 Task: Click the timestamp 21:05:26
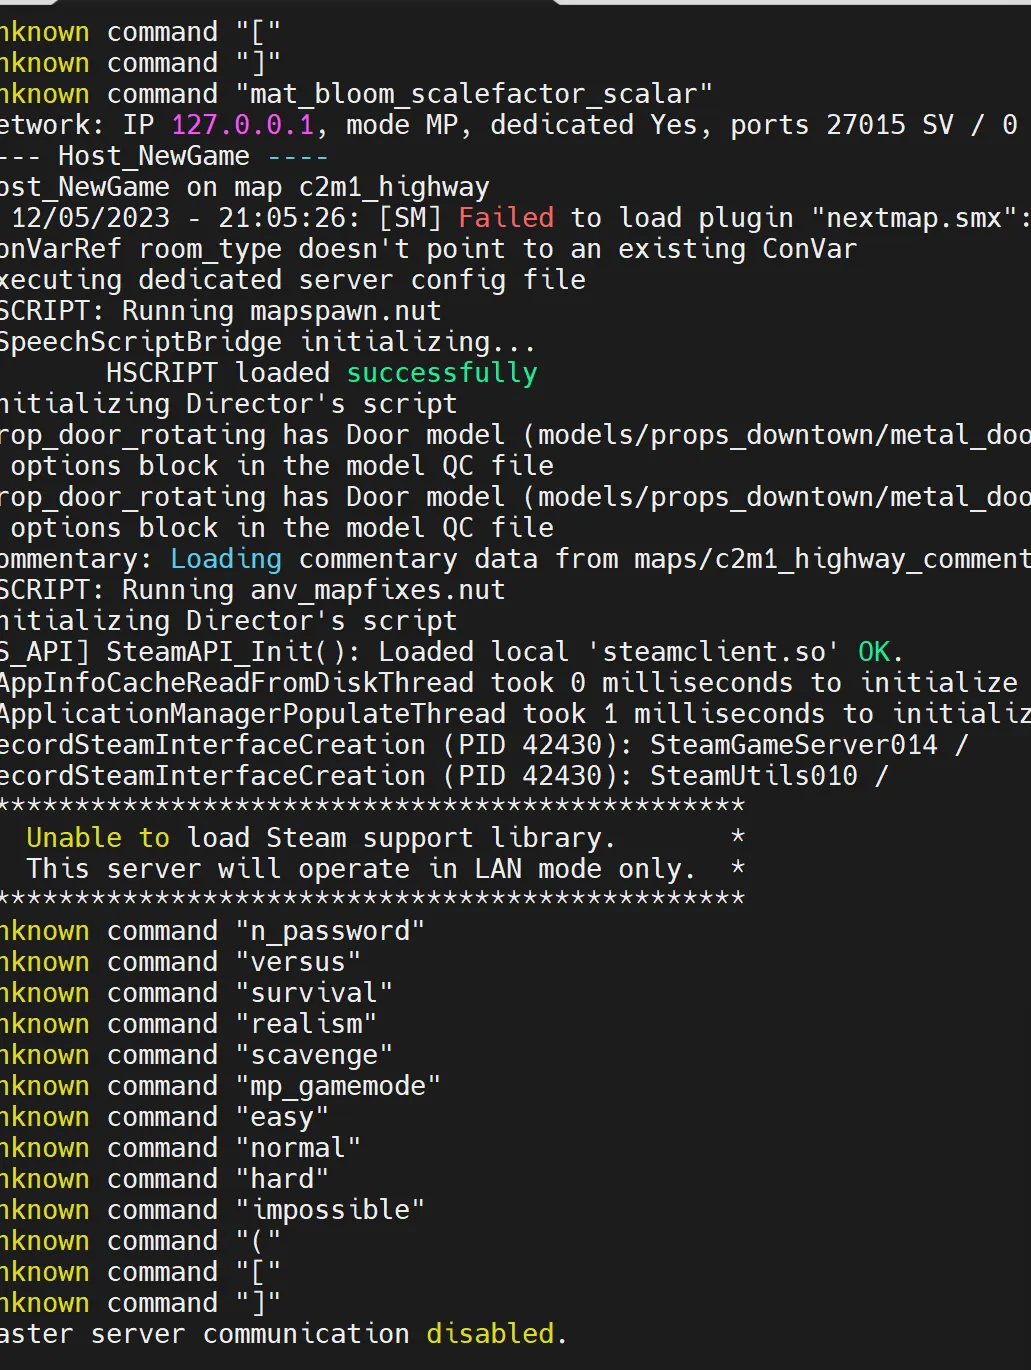click(x=282, y=218)
